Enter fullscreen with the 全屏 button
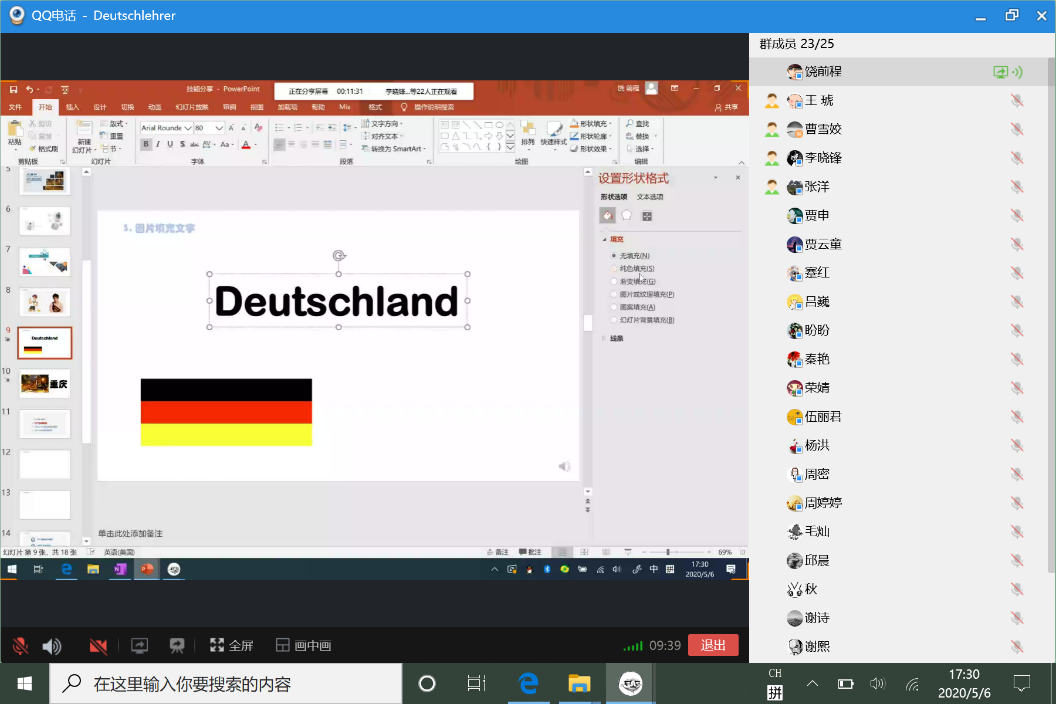The image size is (1056, 704). tap(231, 646)
